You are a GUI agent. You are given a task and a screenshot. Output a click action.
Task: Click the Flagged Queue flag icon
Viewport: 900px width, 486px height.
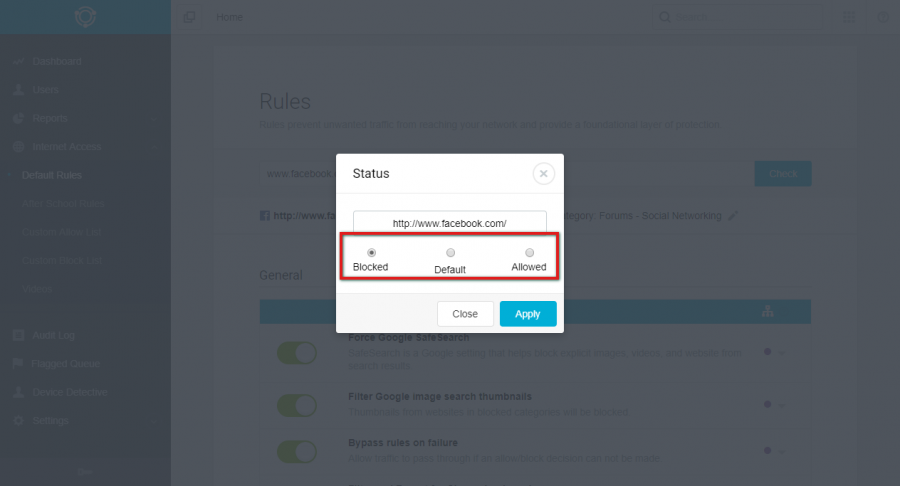click(x=18, y=363)
